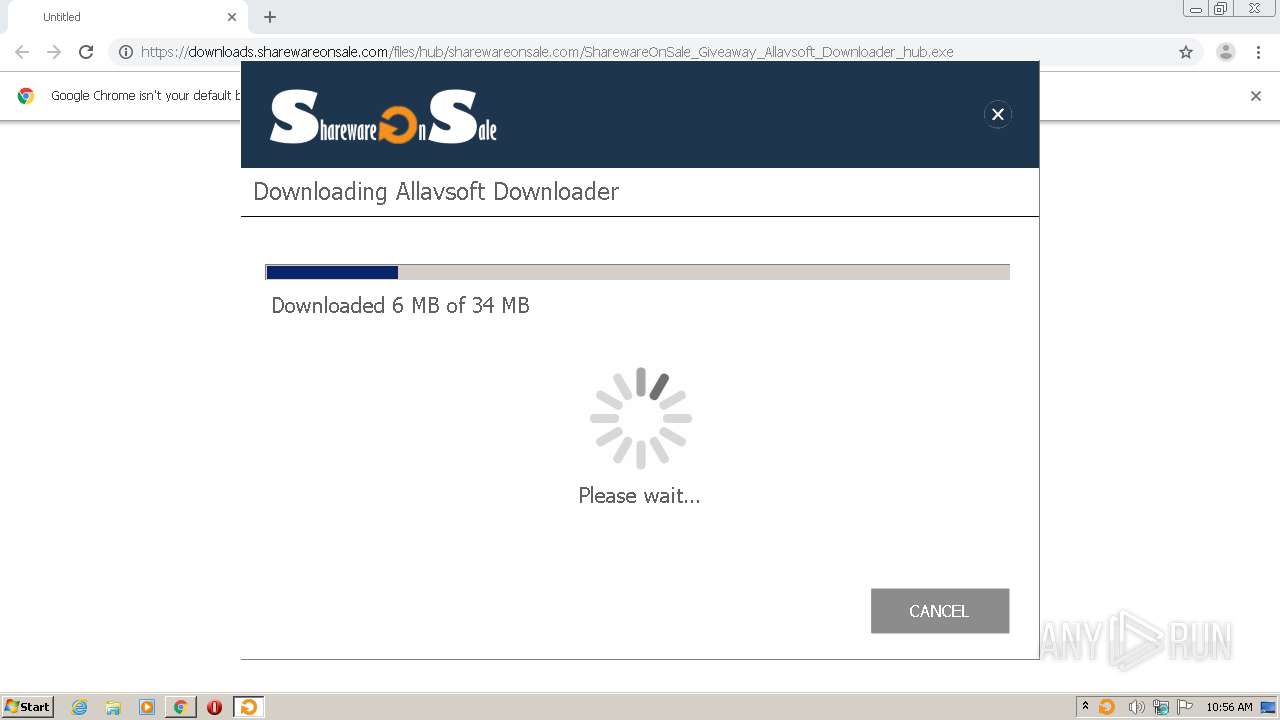Open the Chrome three-dot menu

(1258, 52)
